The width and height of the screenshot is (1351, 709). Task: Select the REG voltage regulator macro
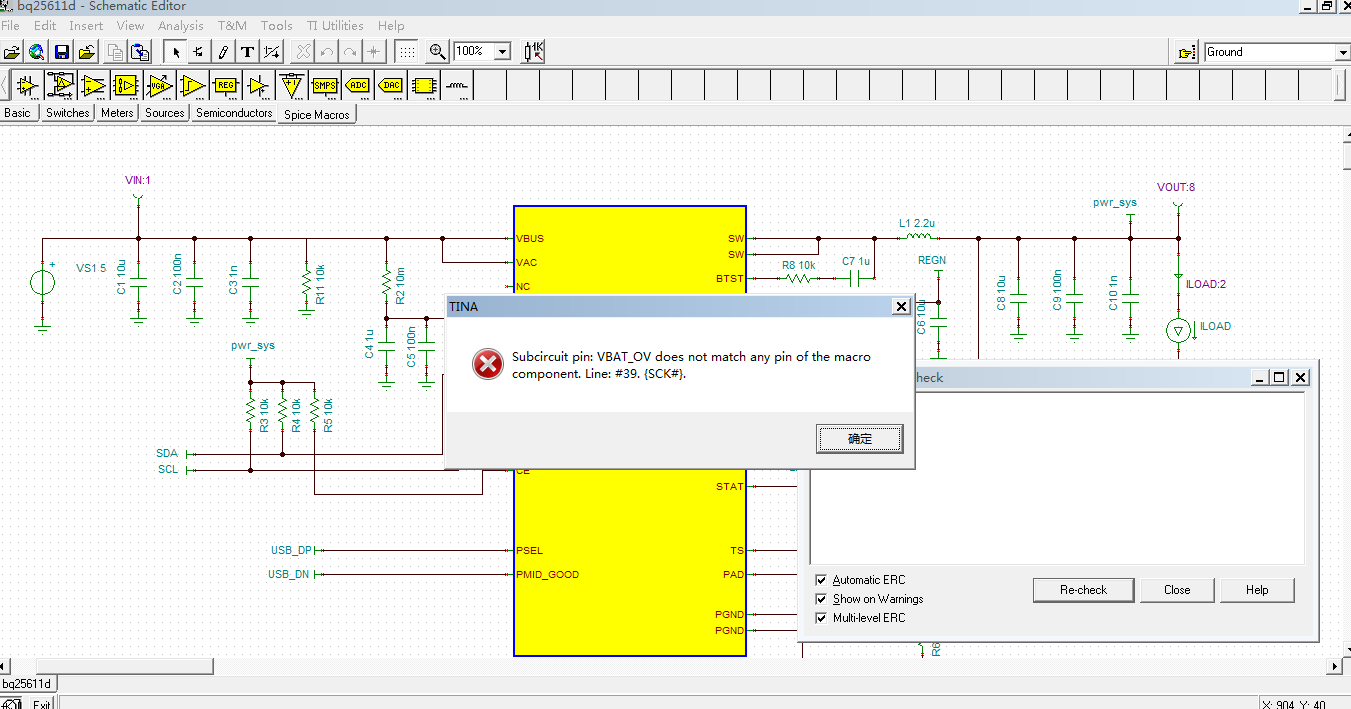pos(225,86)
